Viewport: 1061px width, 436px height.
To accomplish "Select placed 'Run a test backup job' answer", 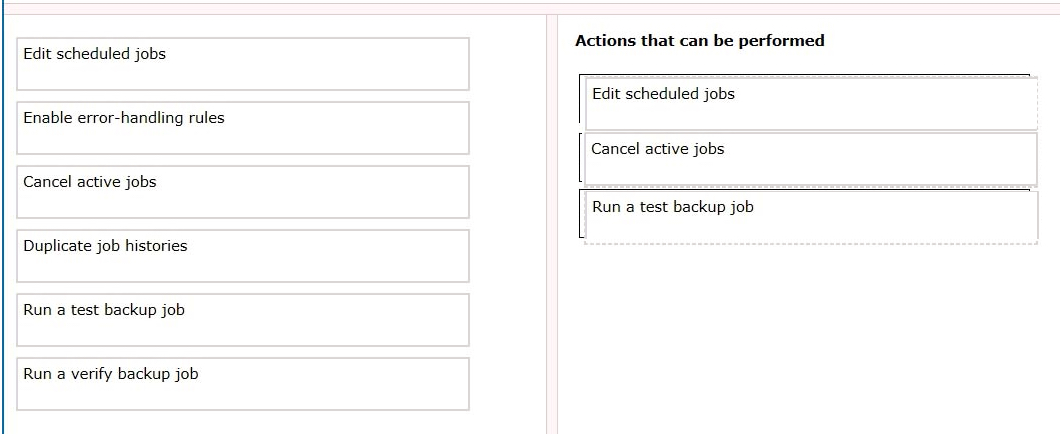I will (x=811, y=217).
